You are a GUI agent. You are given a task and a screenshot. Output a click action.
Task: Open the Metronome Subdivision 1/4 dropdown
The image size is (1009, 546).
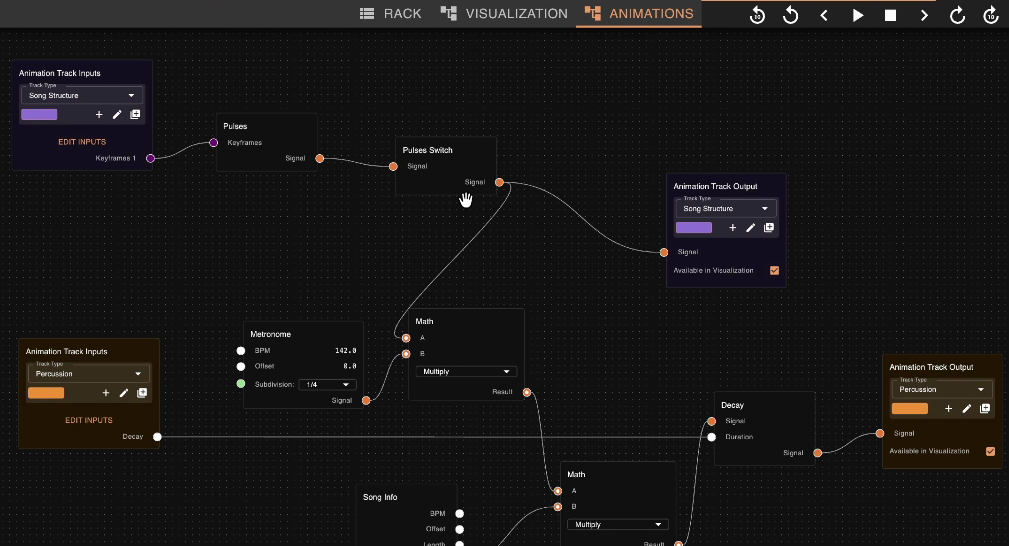(x=328, y=384)
